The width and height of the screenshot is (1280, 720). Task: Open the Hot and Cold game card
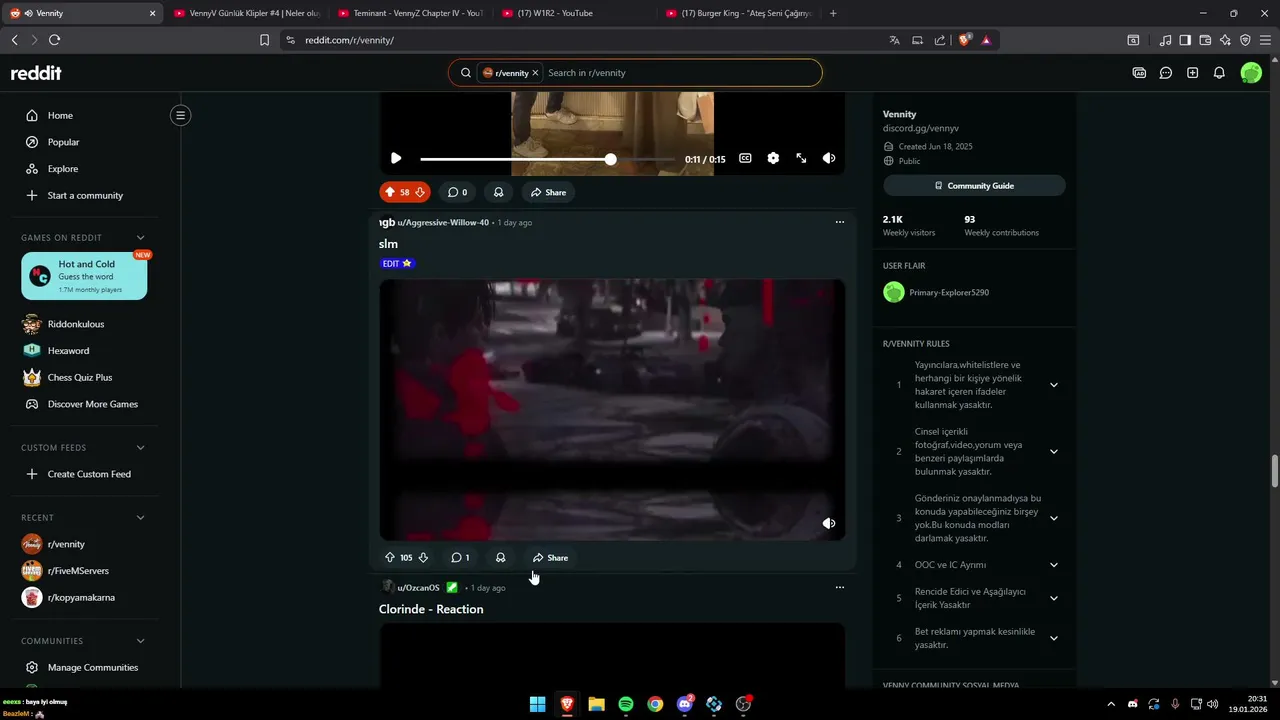click(x=84, y=276)
